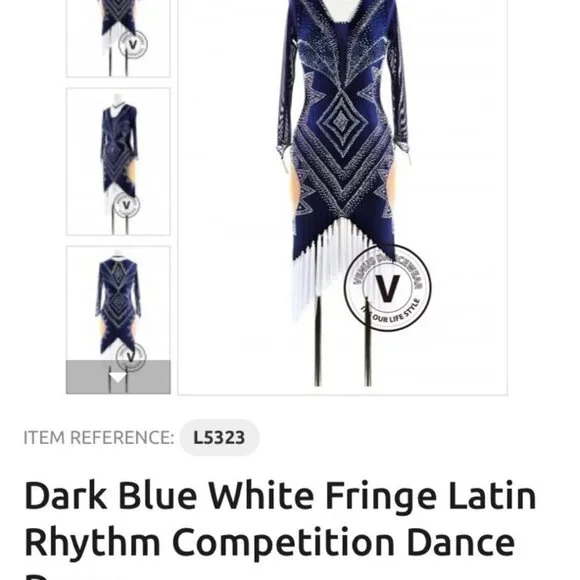Image resolution: width=580 pixels, height=580 pixels.
Task: Click the V watermark on the middle thumbnail
Action: [126, 205]
